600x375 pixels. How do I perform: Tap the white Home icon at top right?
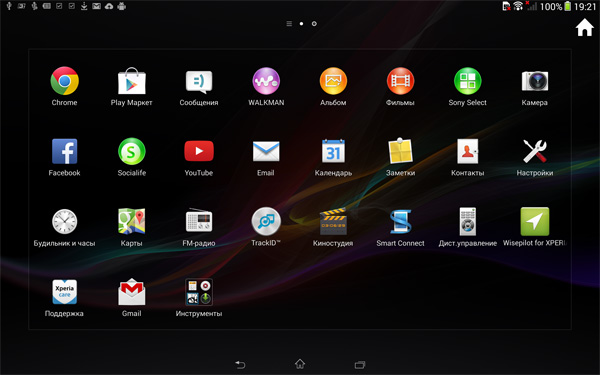click(585, 28)
